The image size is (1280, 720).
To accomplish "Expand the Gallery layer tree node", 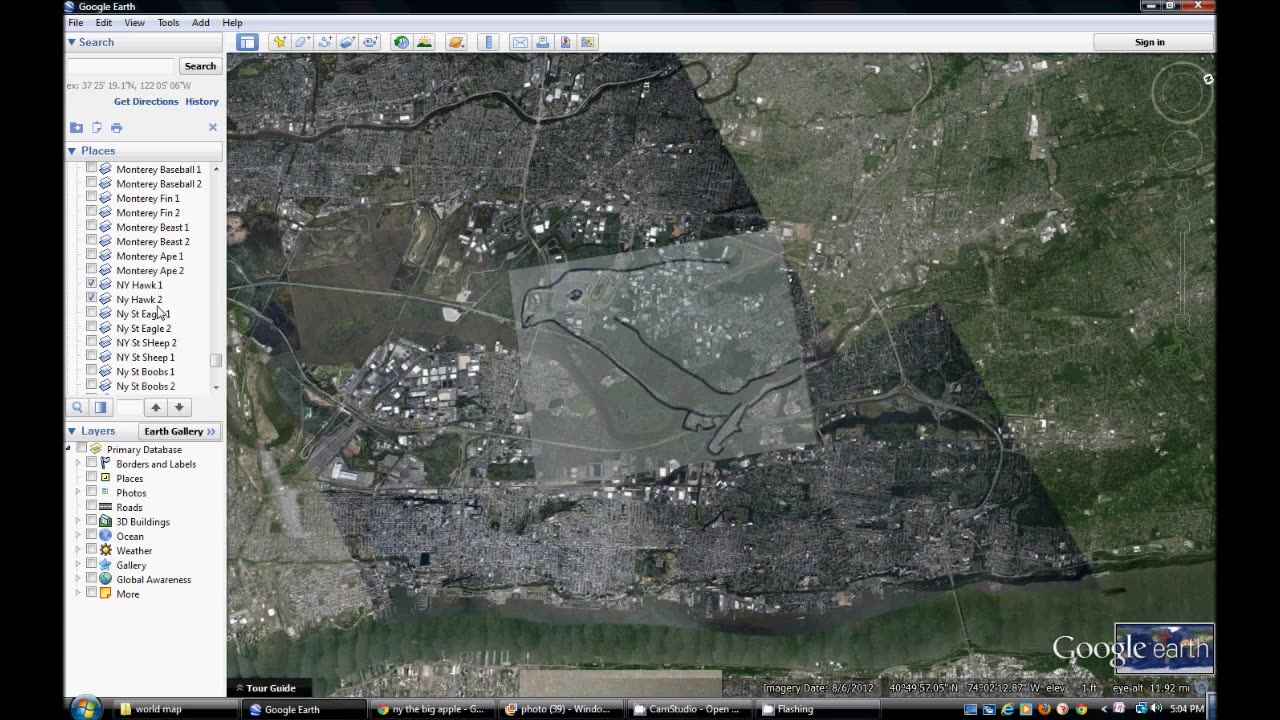I will tap(79, 565).
